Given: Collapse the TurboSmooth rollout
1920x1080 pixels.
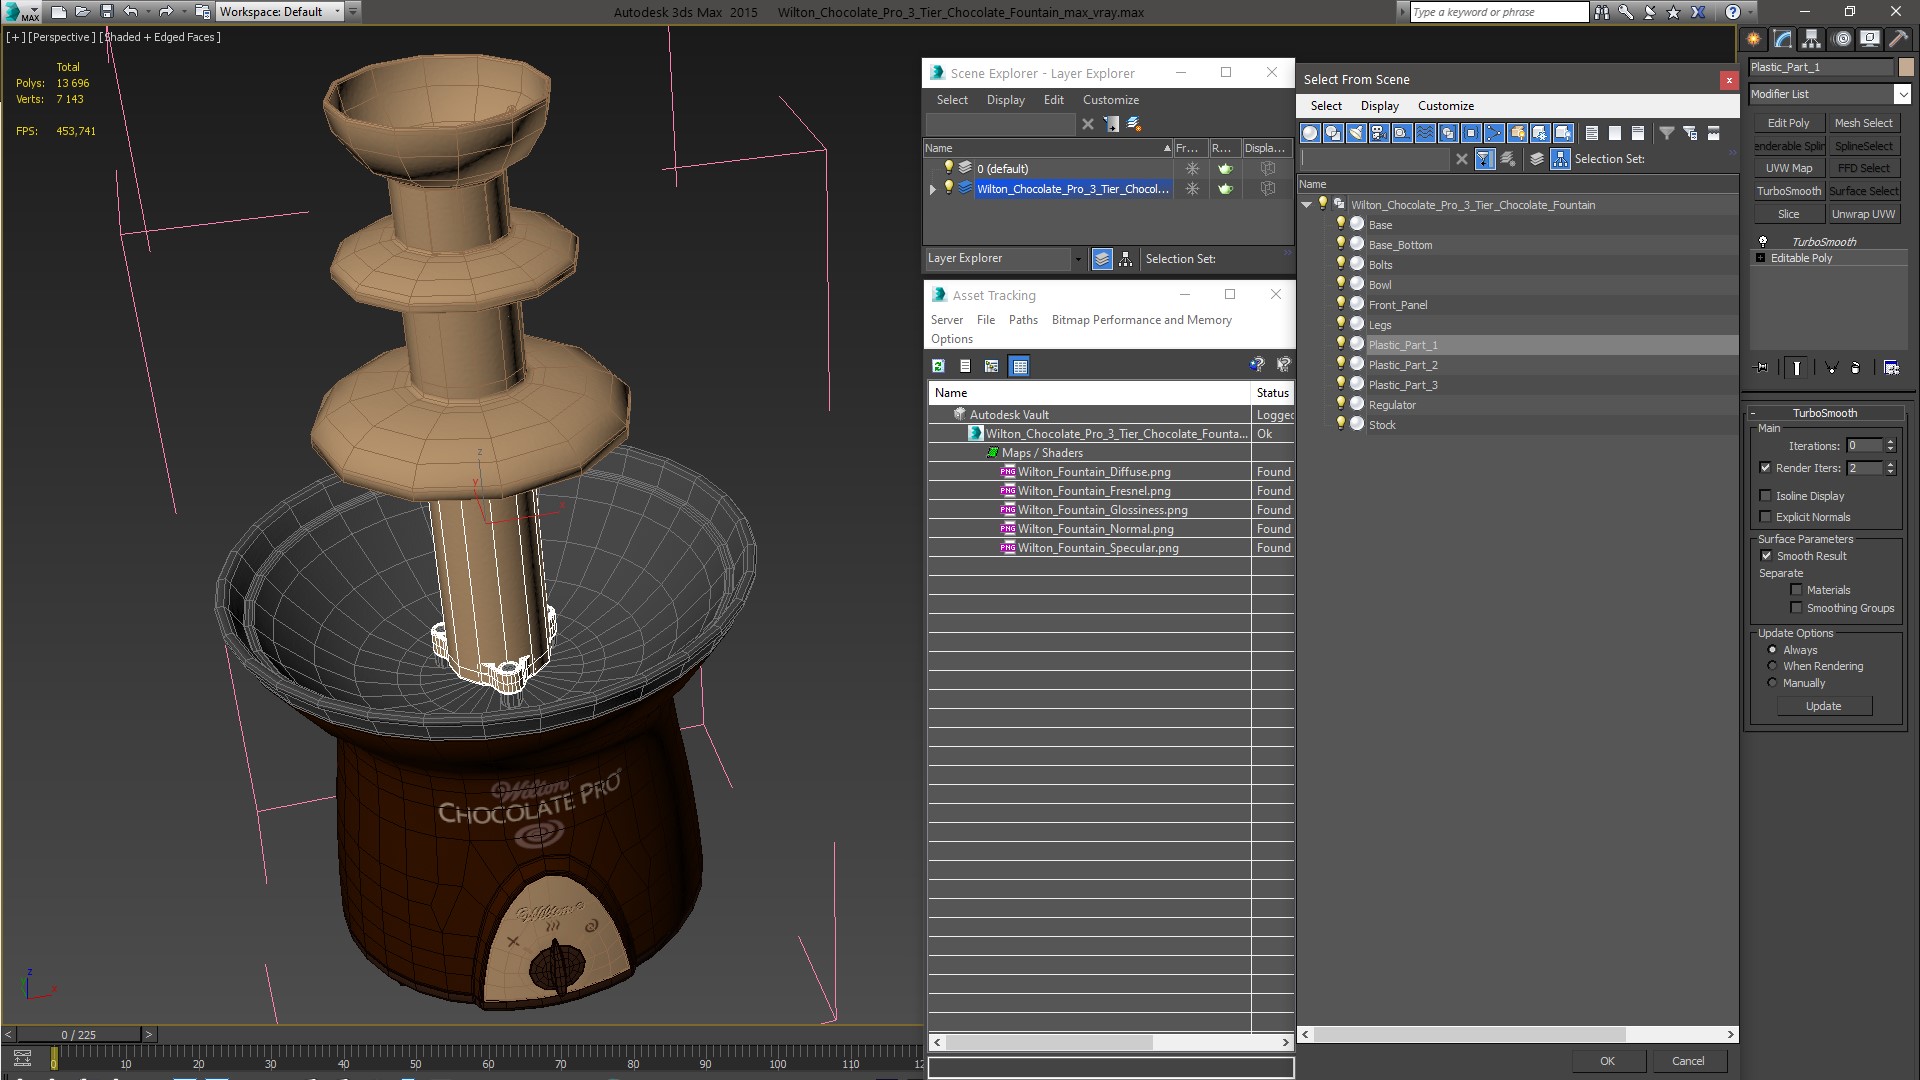Looking at the screenshot, I should 1753,413.
